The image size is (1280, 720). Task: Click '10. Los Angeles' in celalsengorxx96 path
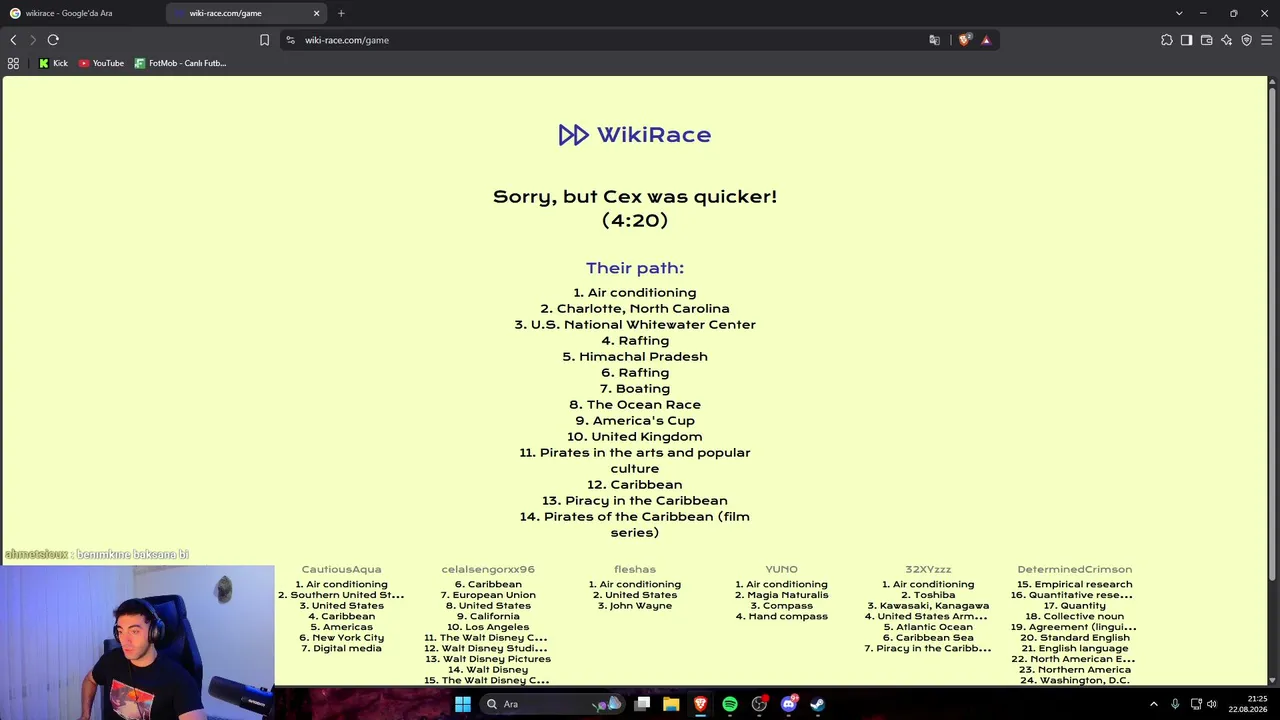pos(488,627)
